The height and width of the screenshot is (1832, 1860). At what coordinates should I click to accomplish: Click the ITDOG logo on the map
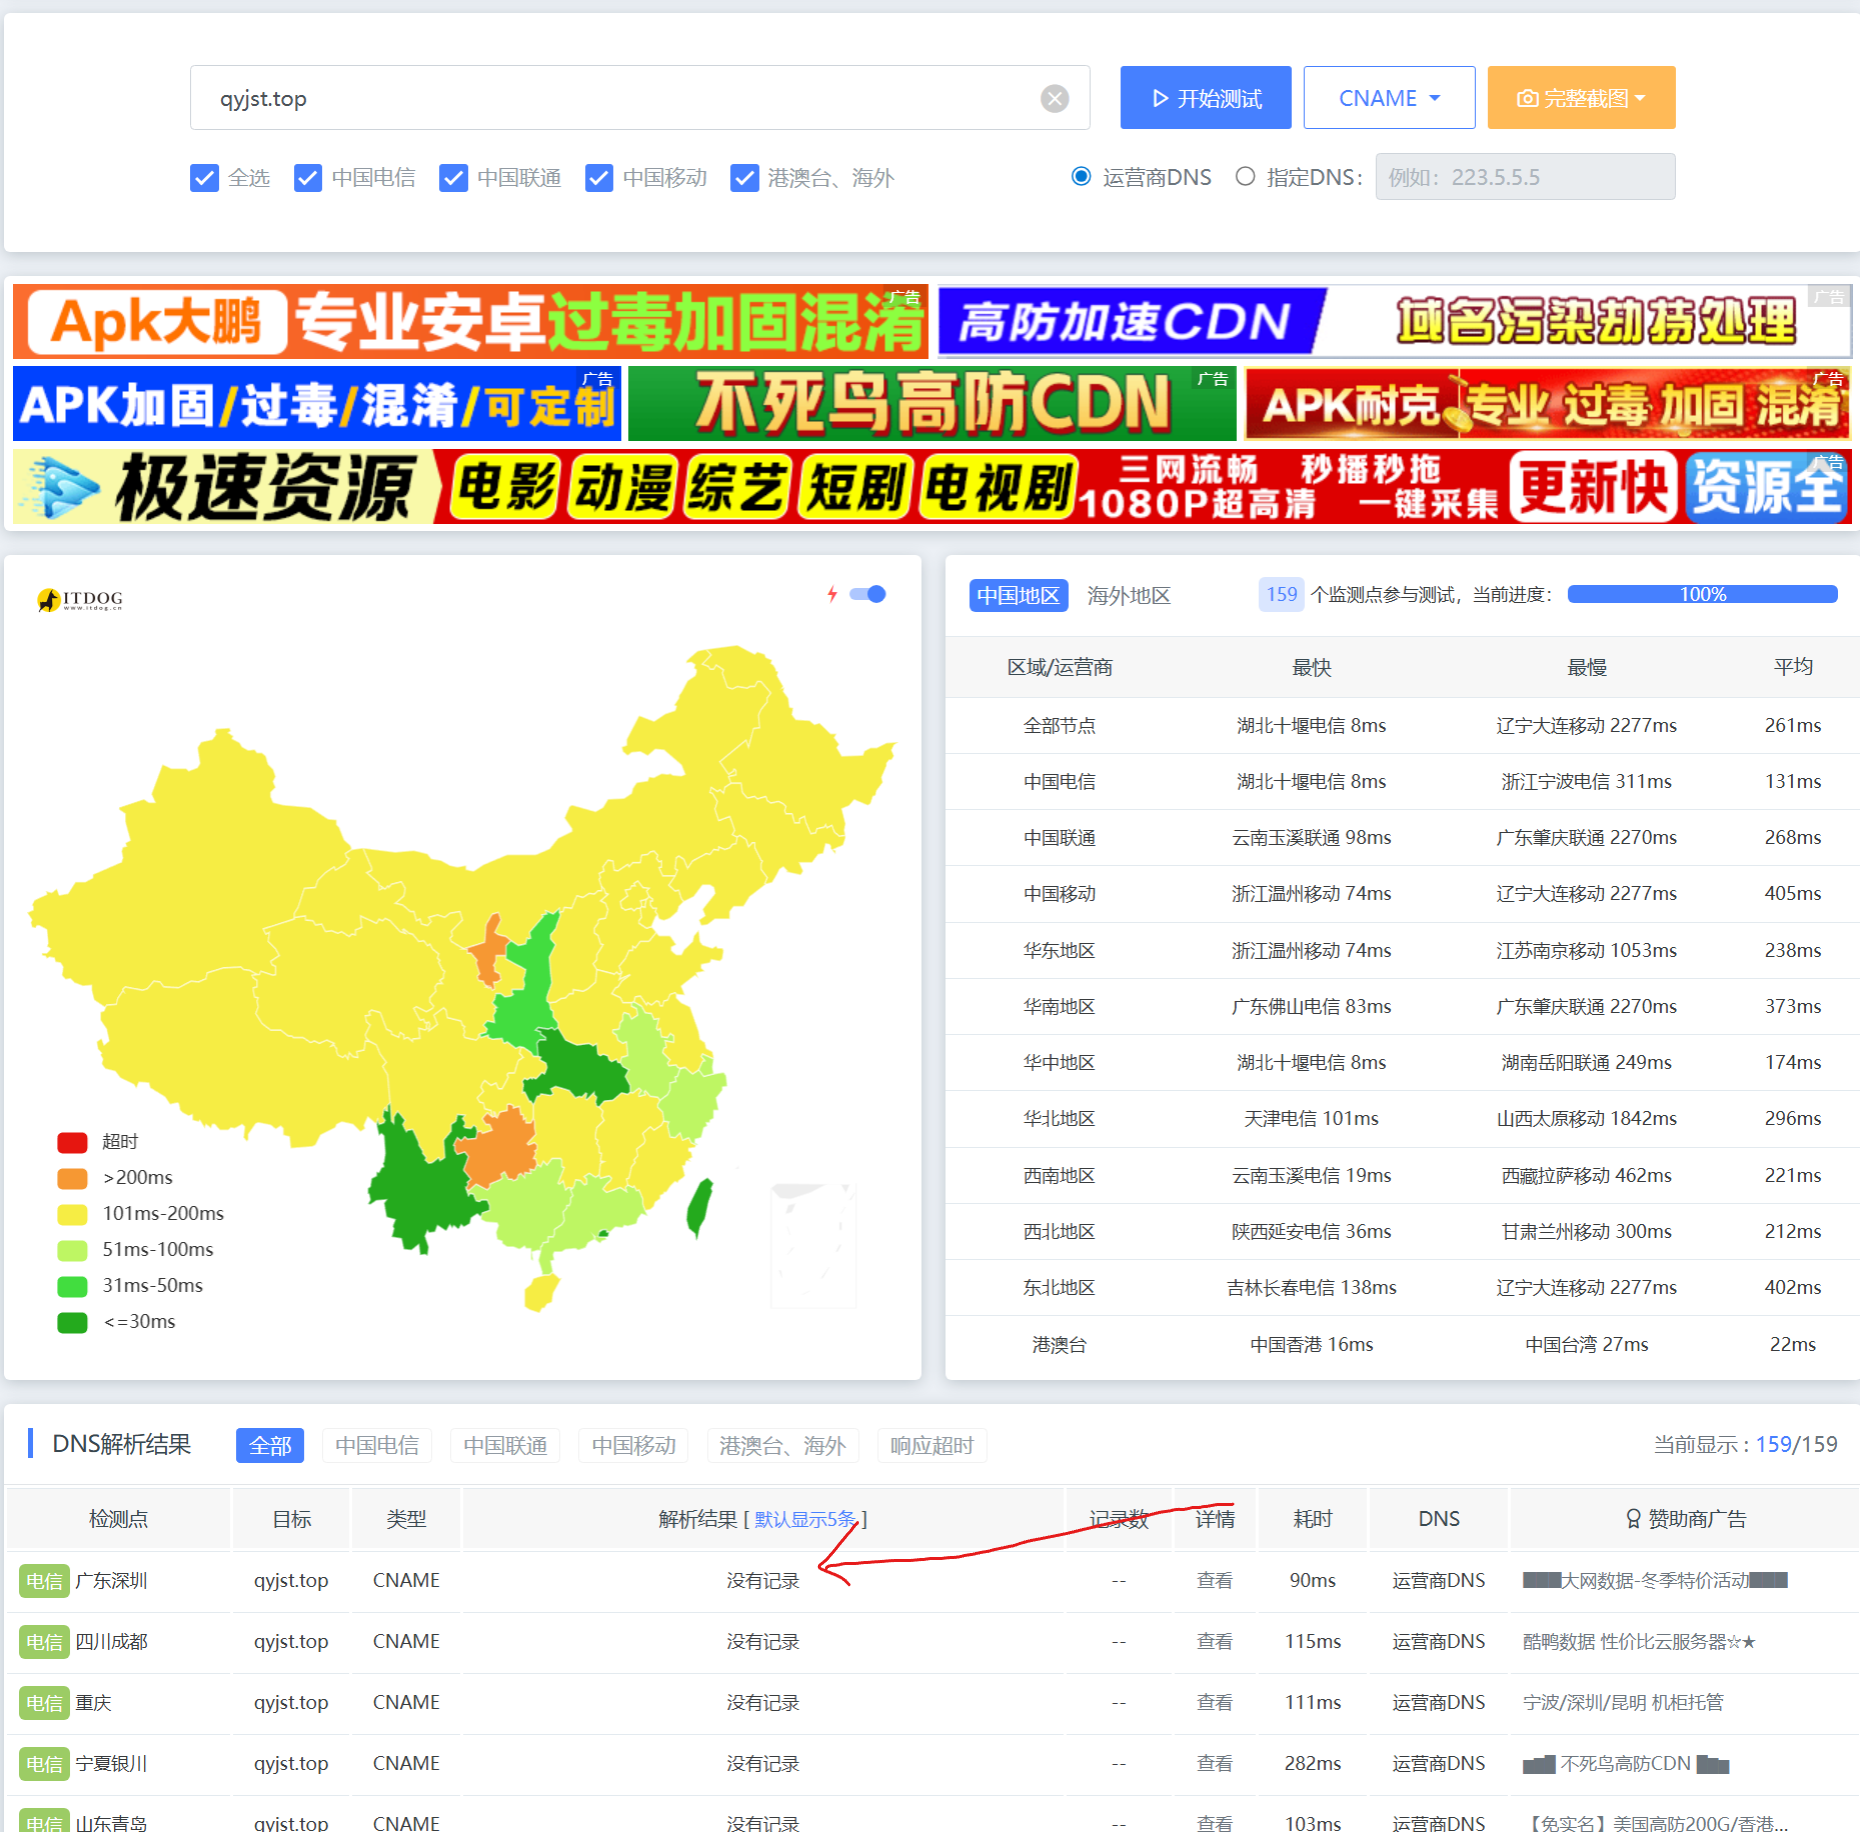(80, 599)
